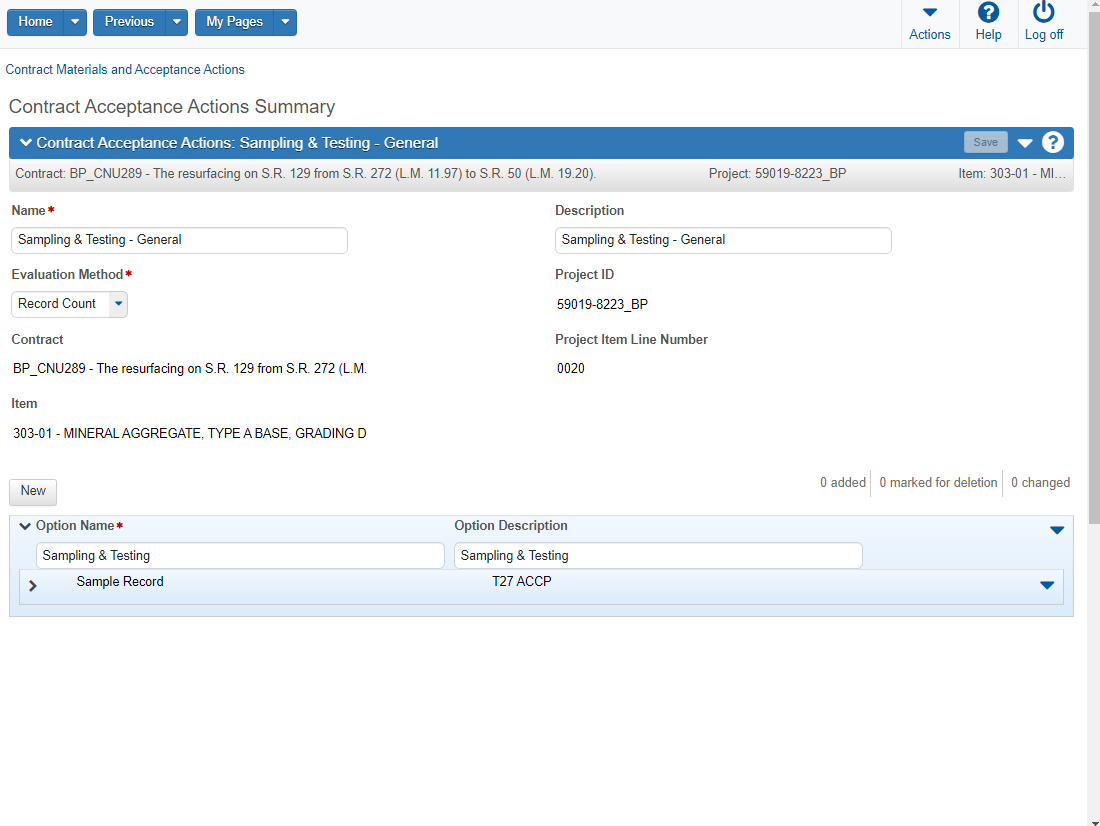
Task: Click the Option Description input field
Action: point(657,556)
